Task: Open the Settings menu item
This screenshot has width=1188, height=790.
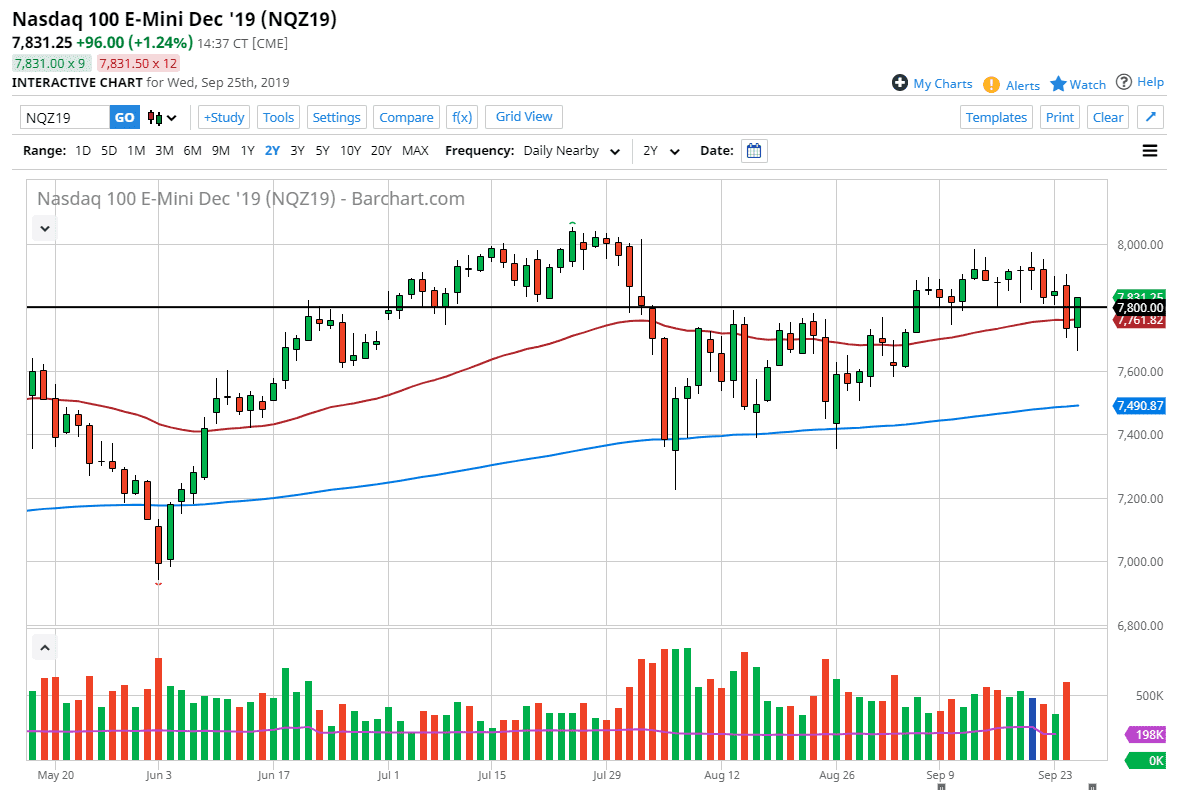Action: (336, 117)
